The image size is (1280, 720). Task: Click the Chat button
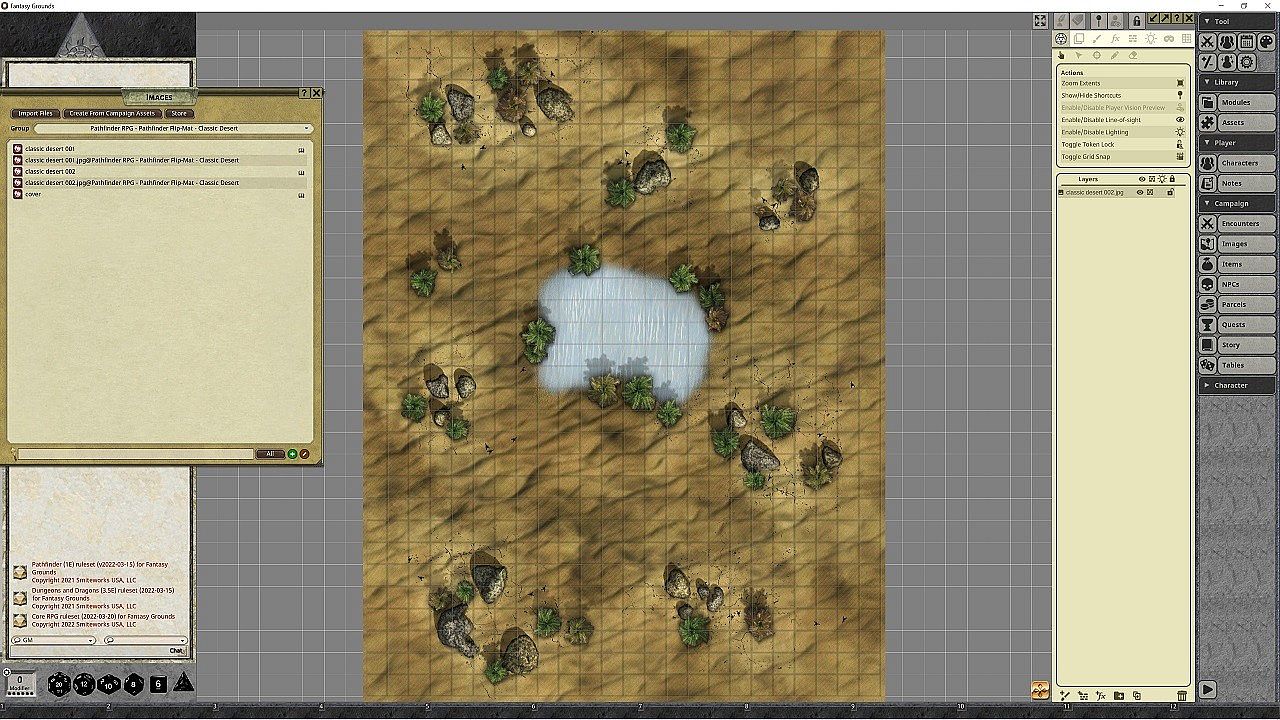(x=176, y=651)
